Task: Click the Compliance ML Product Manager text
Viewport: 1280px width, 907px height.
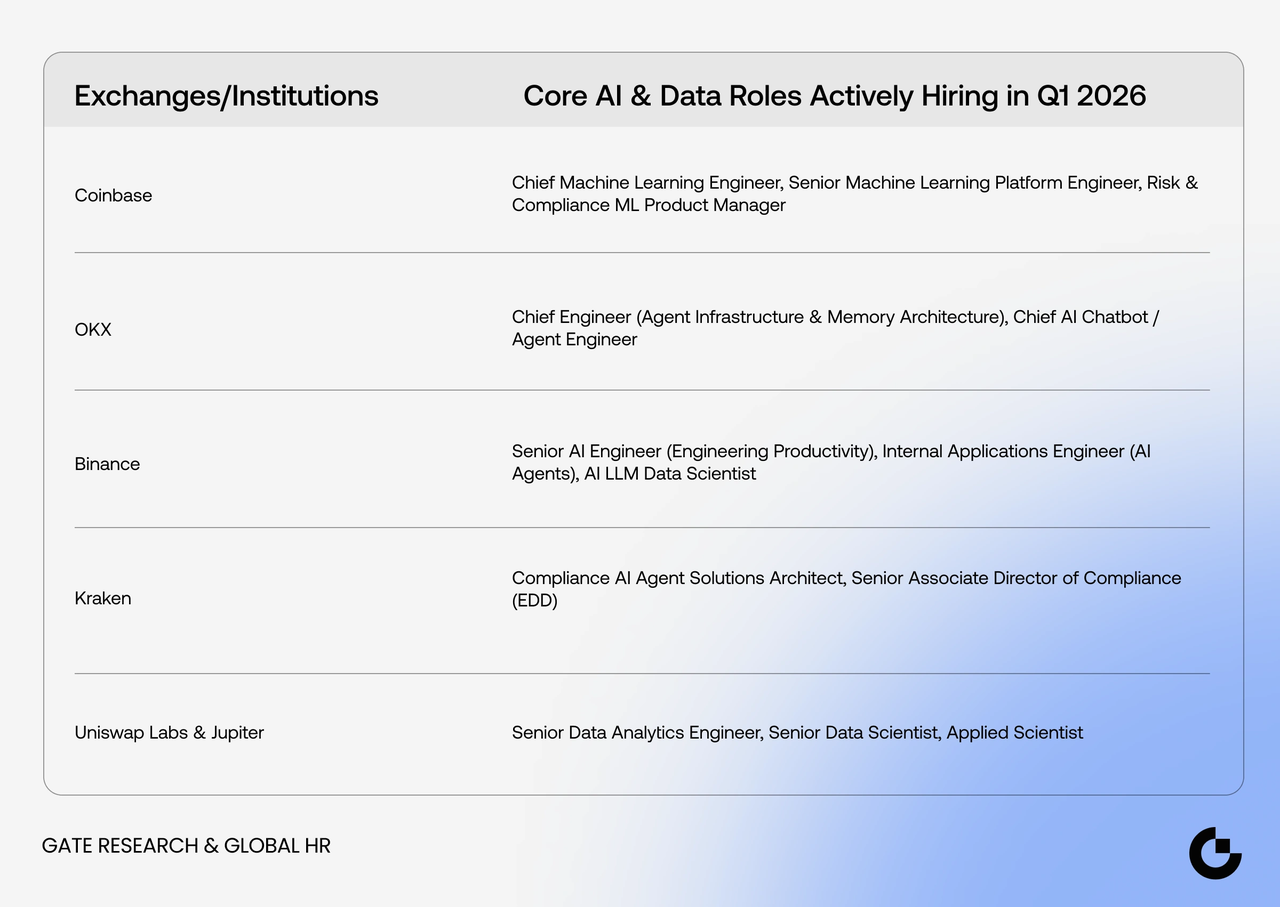Action: tap(648, 205)
